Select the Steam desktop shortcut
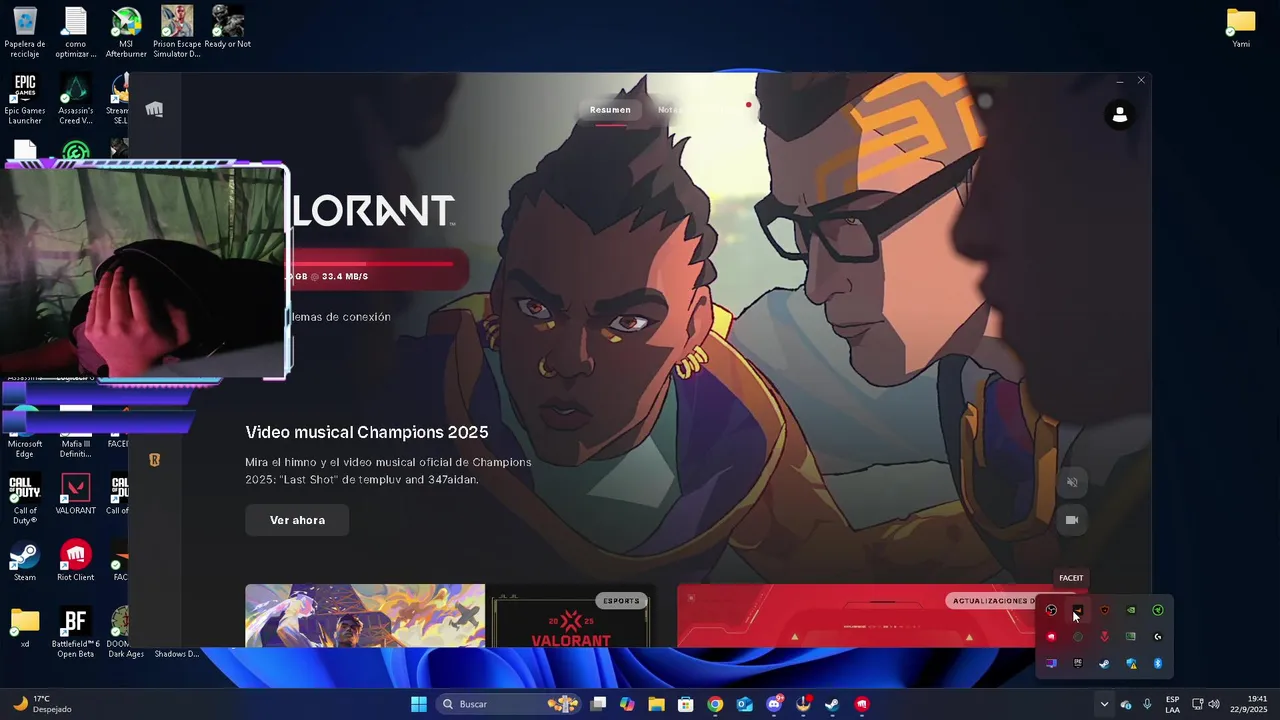The height and width of the screenshot is (720, 1280). pyautogui.click(x=25, y=561)
